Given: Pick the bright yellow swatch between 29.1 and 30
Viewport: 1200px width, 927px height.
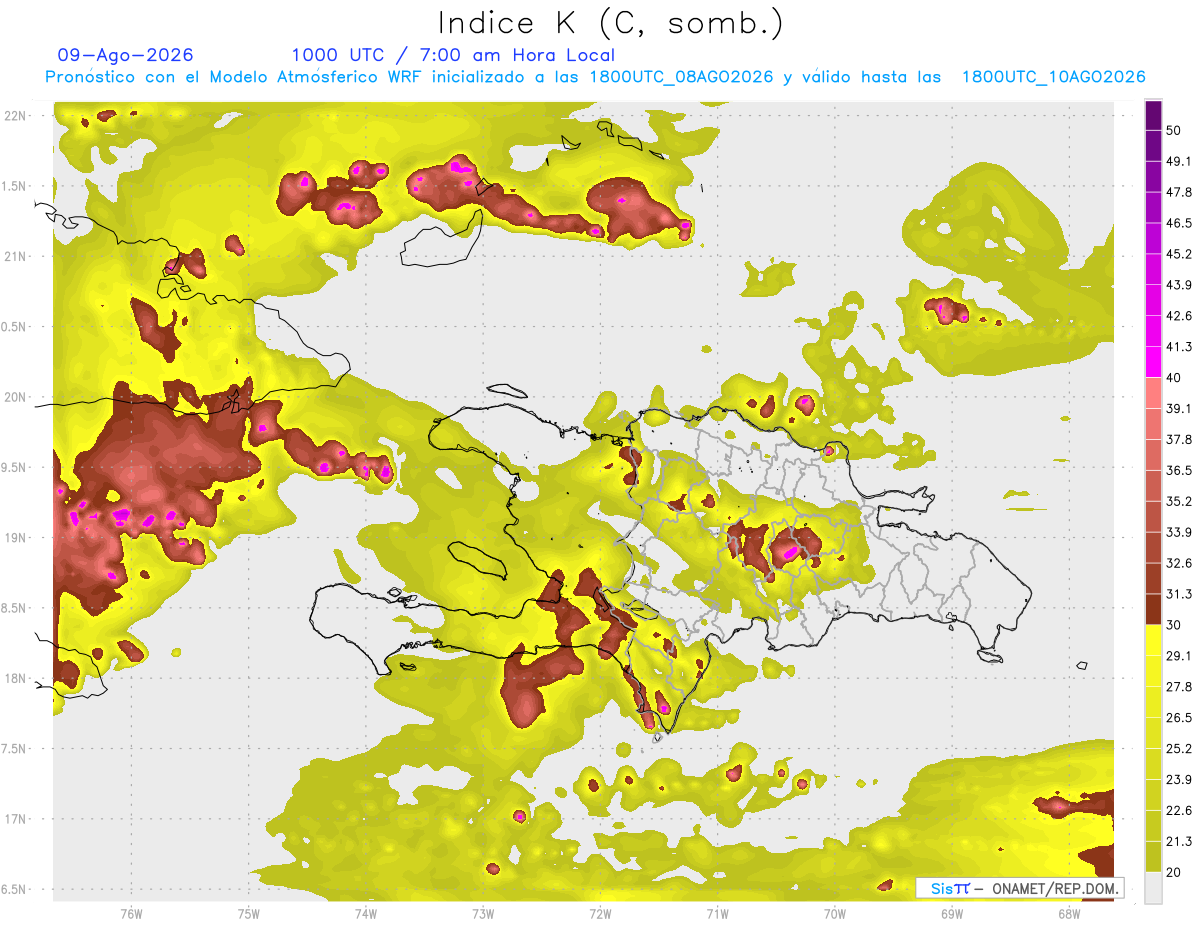Looking at the screenshot, I should pos(1153,640).
